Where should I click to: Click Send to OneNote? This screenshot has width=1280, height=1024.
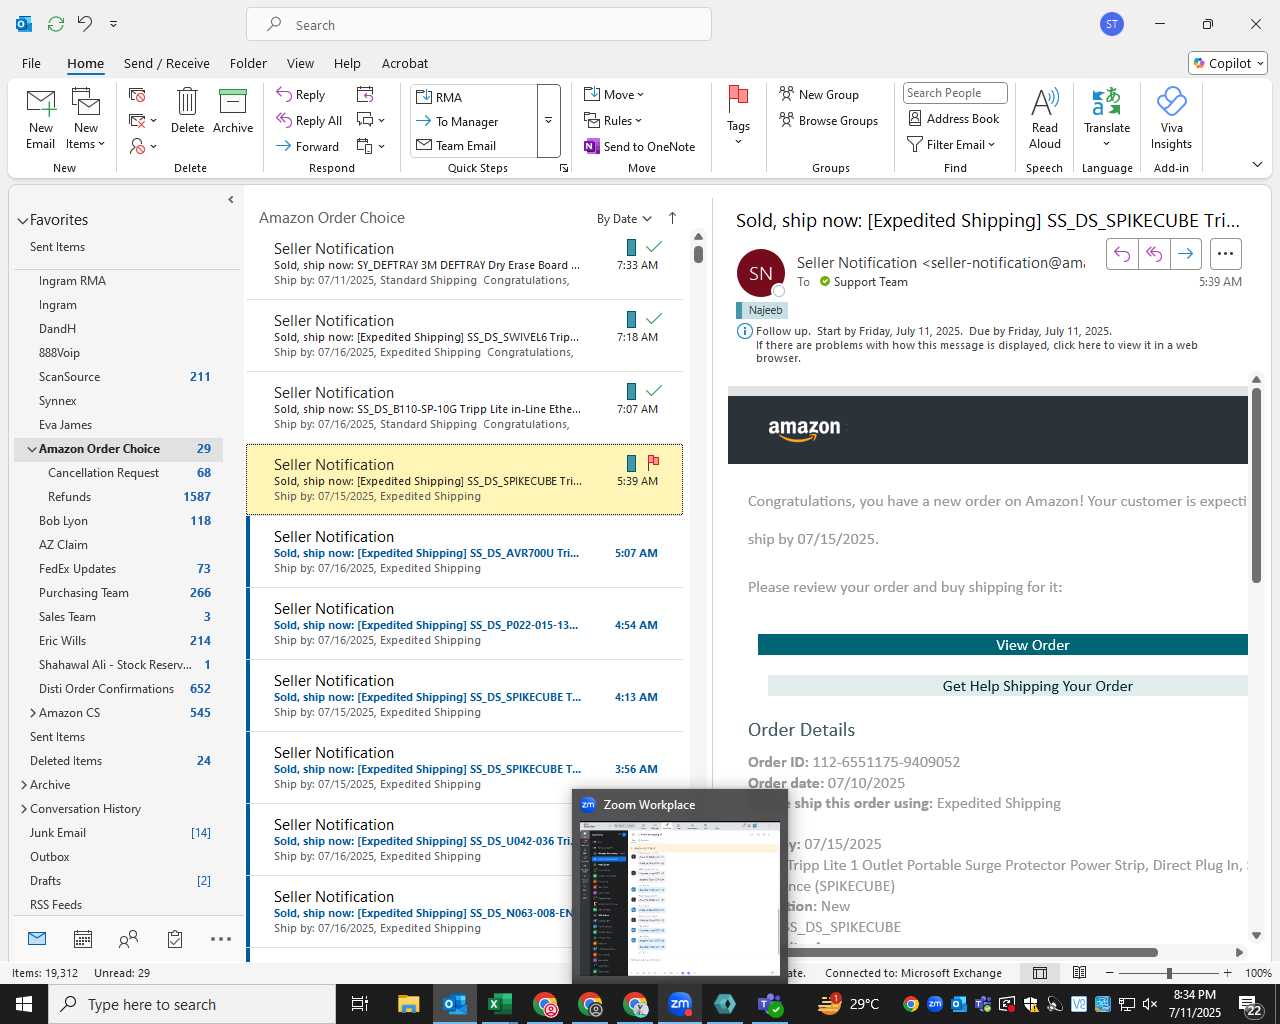point(640,146)
